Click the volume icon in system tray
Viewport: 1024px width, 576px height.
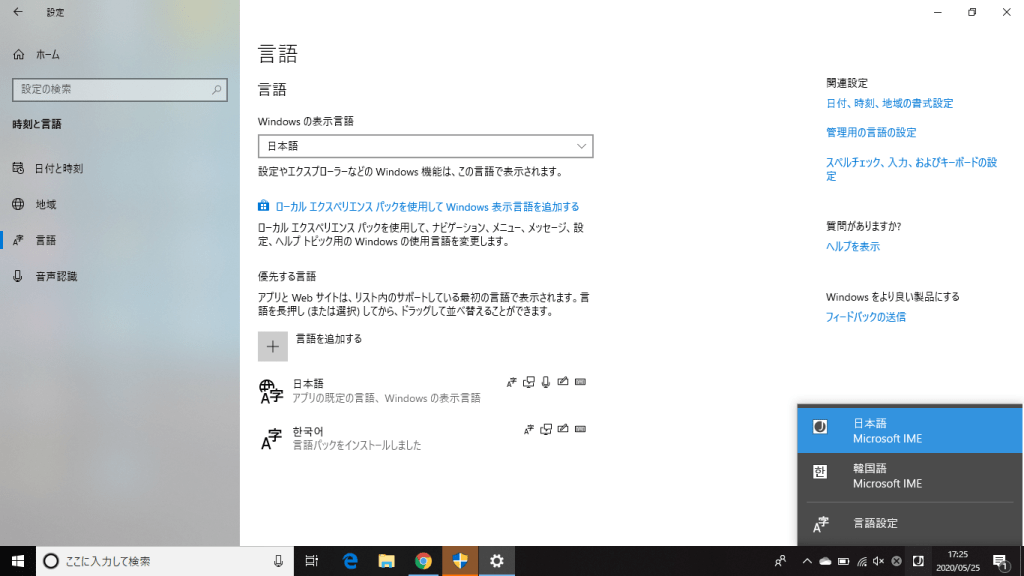point(878,561)
